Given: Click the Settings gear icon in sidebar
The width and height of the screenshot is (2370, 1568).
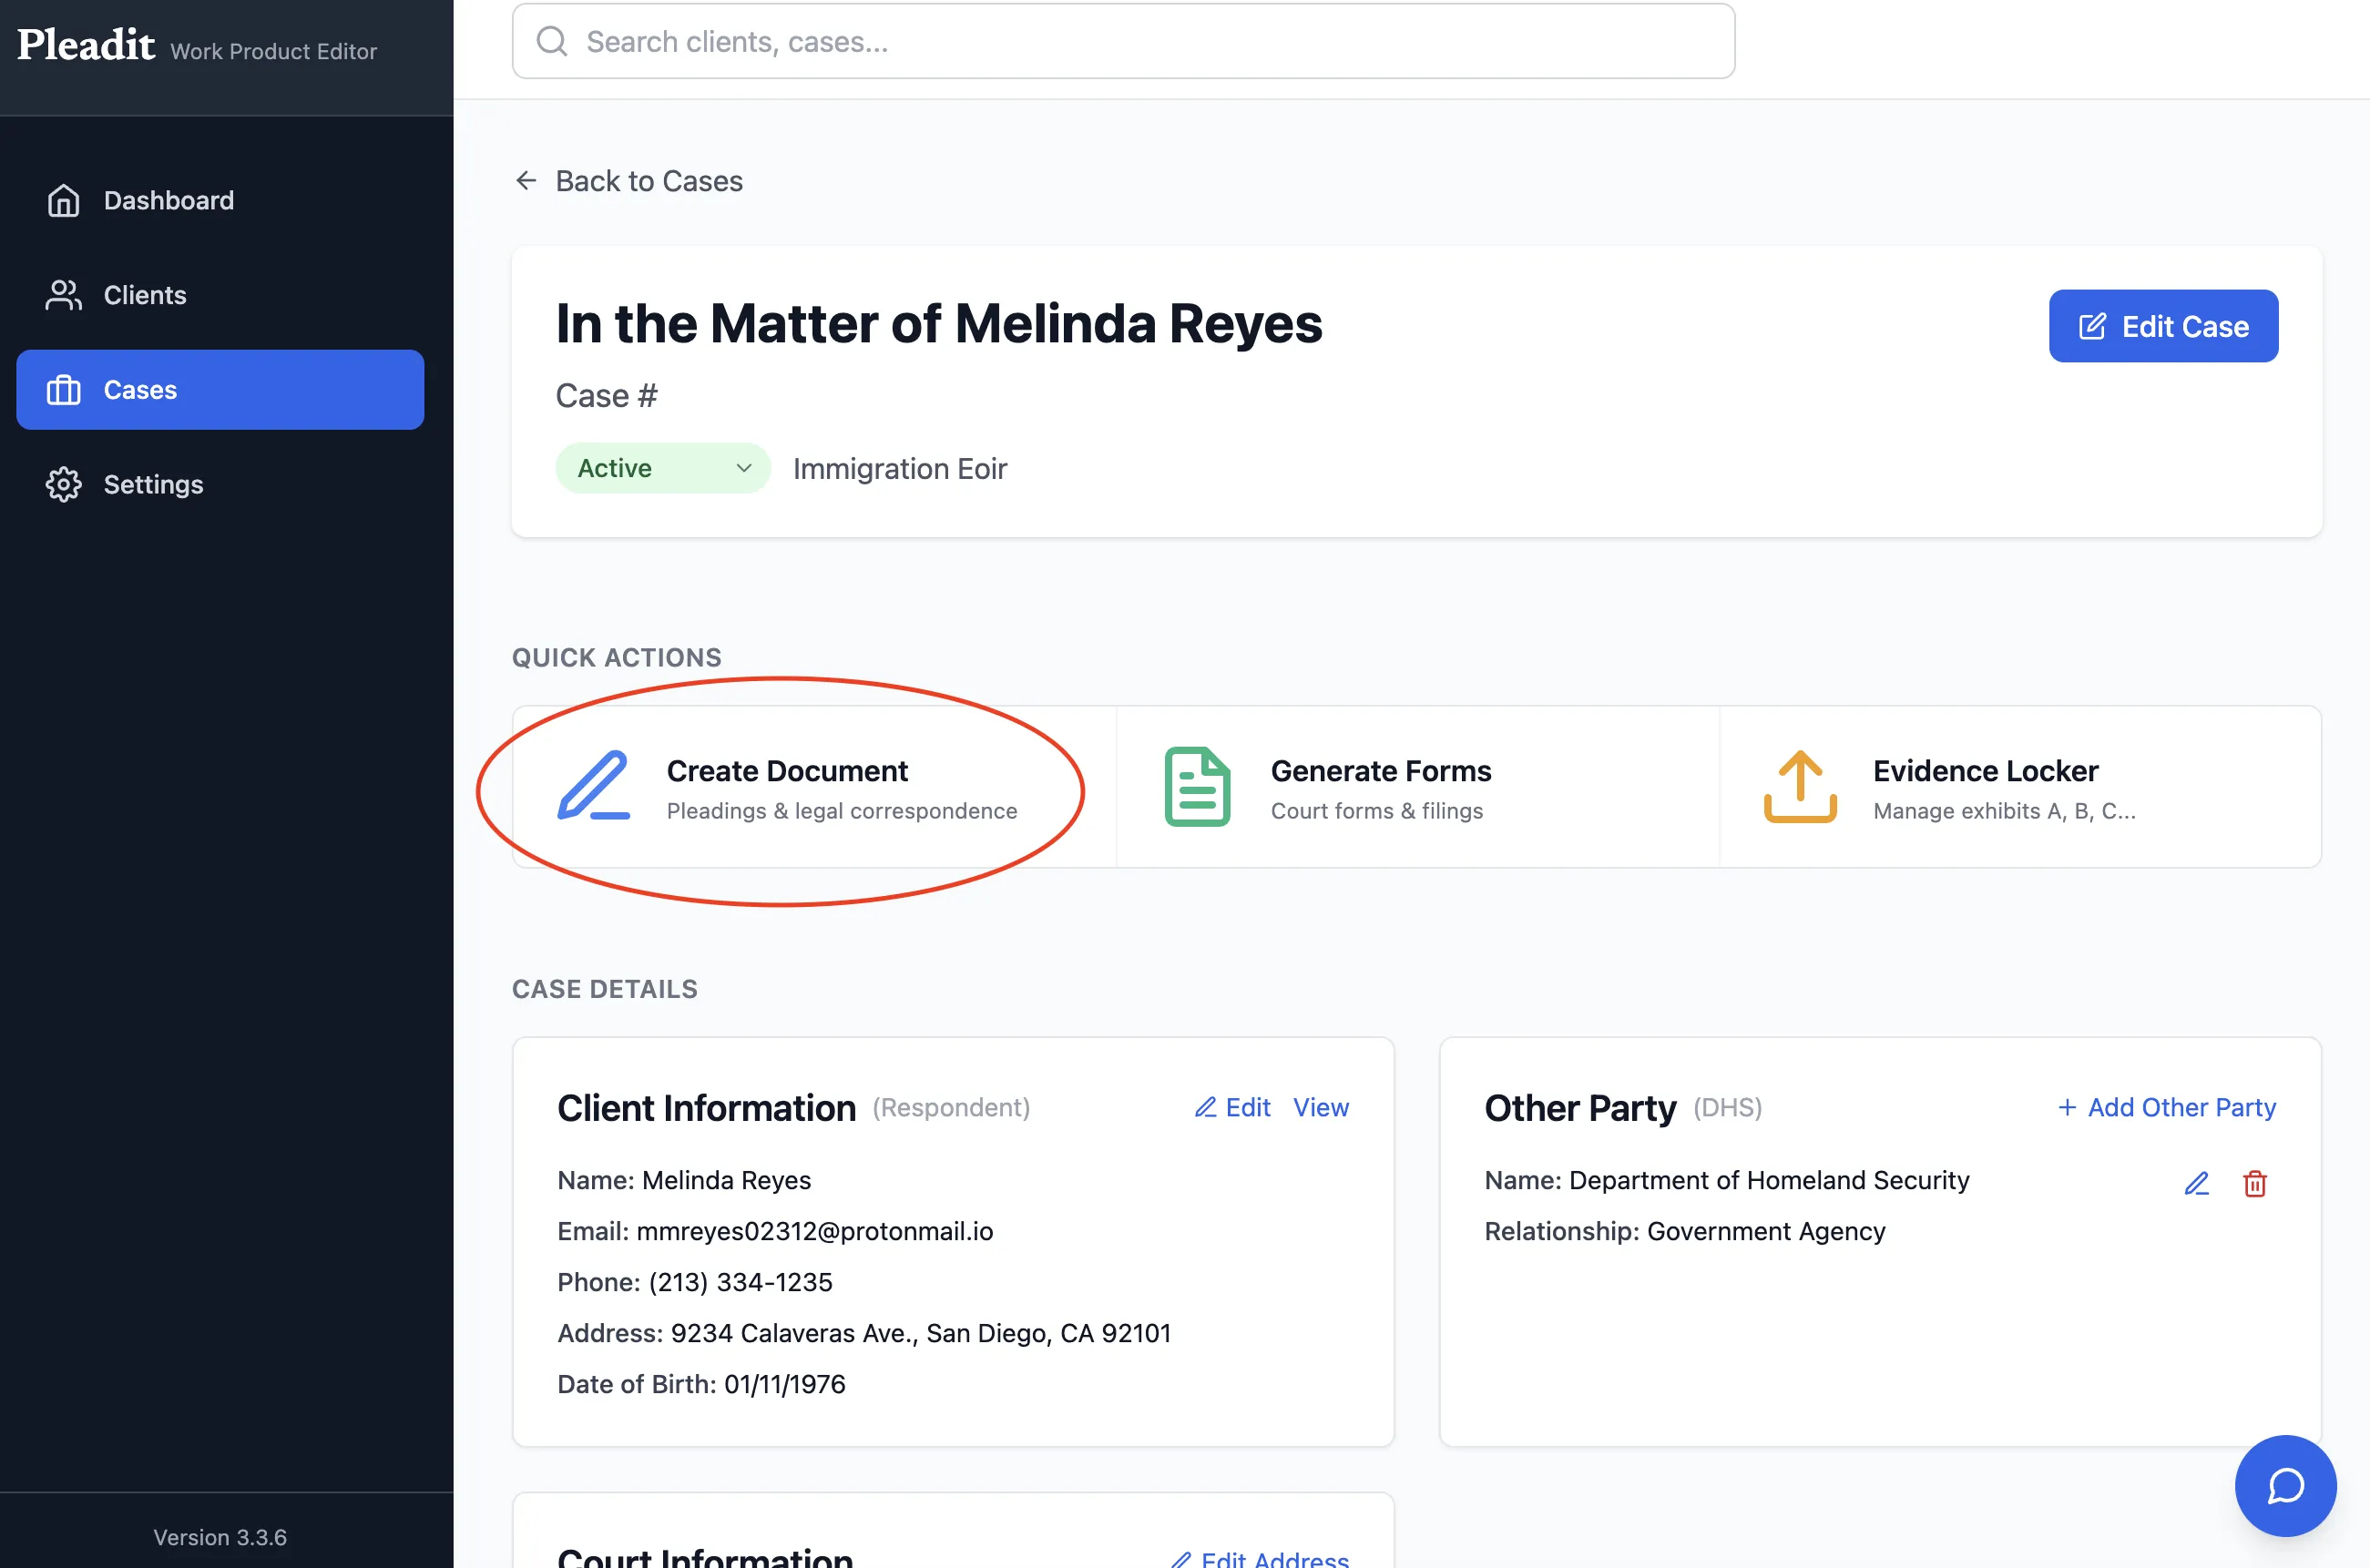Looking at the screenshot, I should 63,484.
